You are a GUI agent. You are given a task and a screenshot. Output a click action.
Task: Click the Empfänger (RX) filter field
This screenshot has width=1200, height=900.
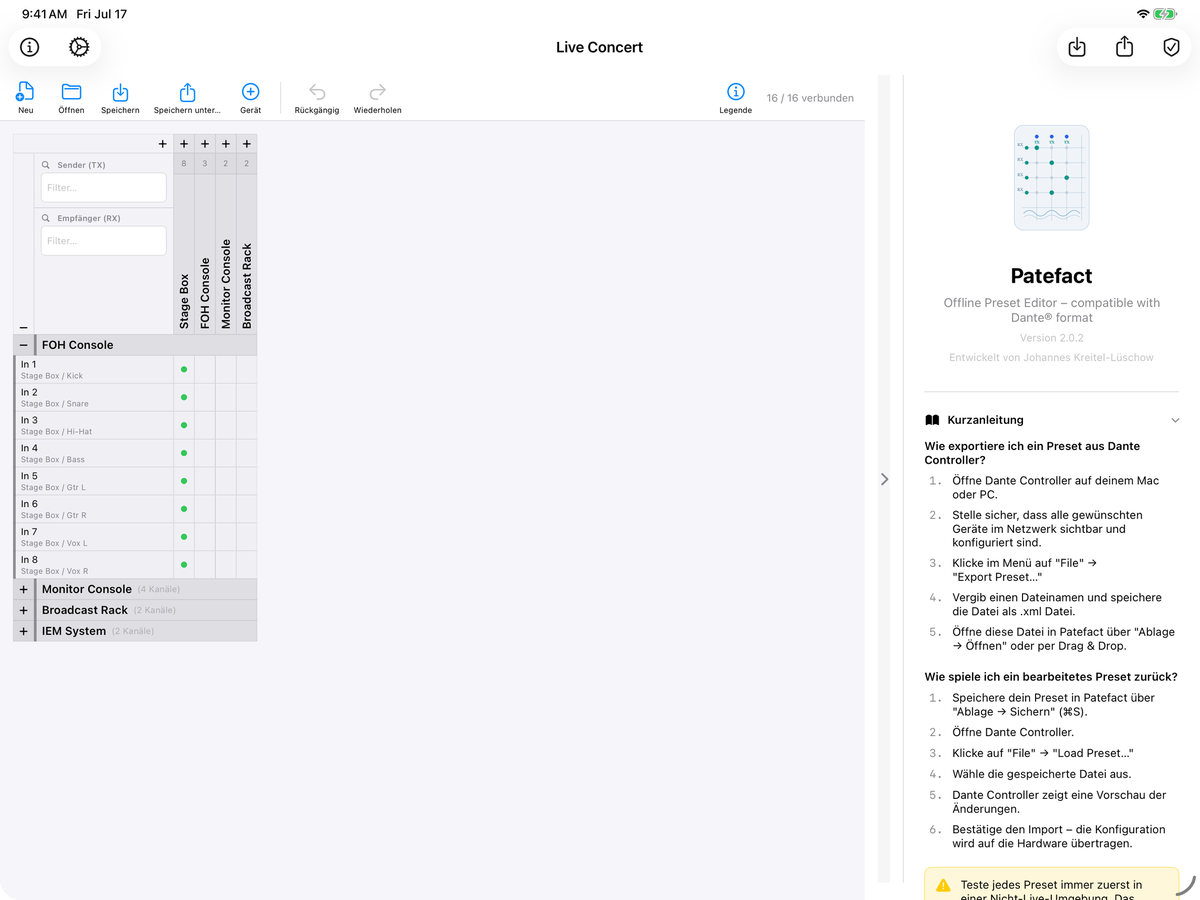(104, 240)
